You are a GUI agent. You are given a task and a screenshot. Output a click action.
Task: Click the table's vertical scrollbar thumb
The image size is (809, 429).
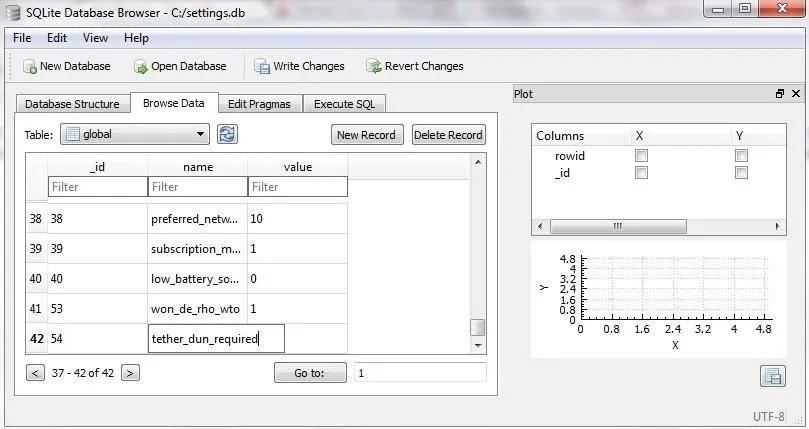(x=478, y=327)
